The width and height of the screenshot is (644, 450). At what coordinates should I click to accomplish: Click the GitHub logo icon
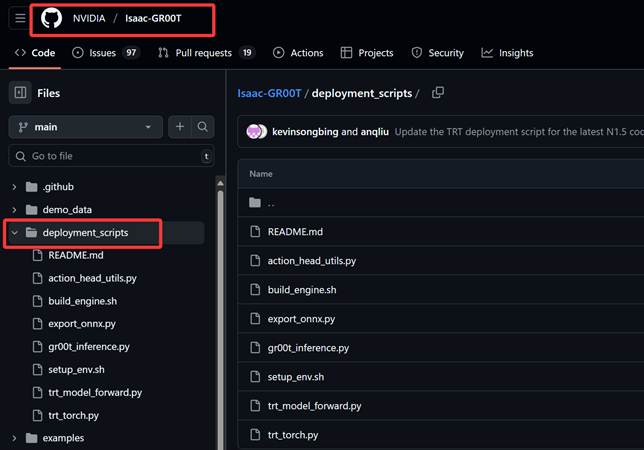click(51, 19)
